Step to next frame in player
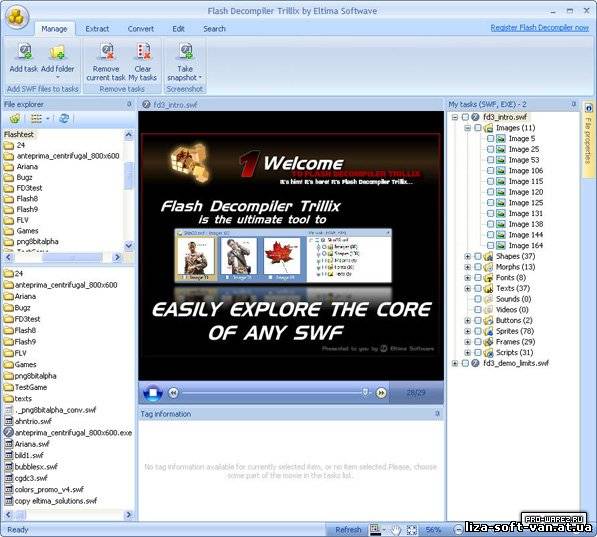Viewport: 597px width, 537px height. tap(381, 393)
